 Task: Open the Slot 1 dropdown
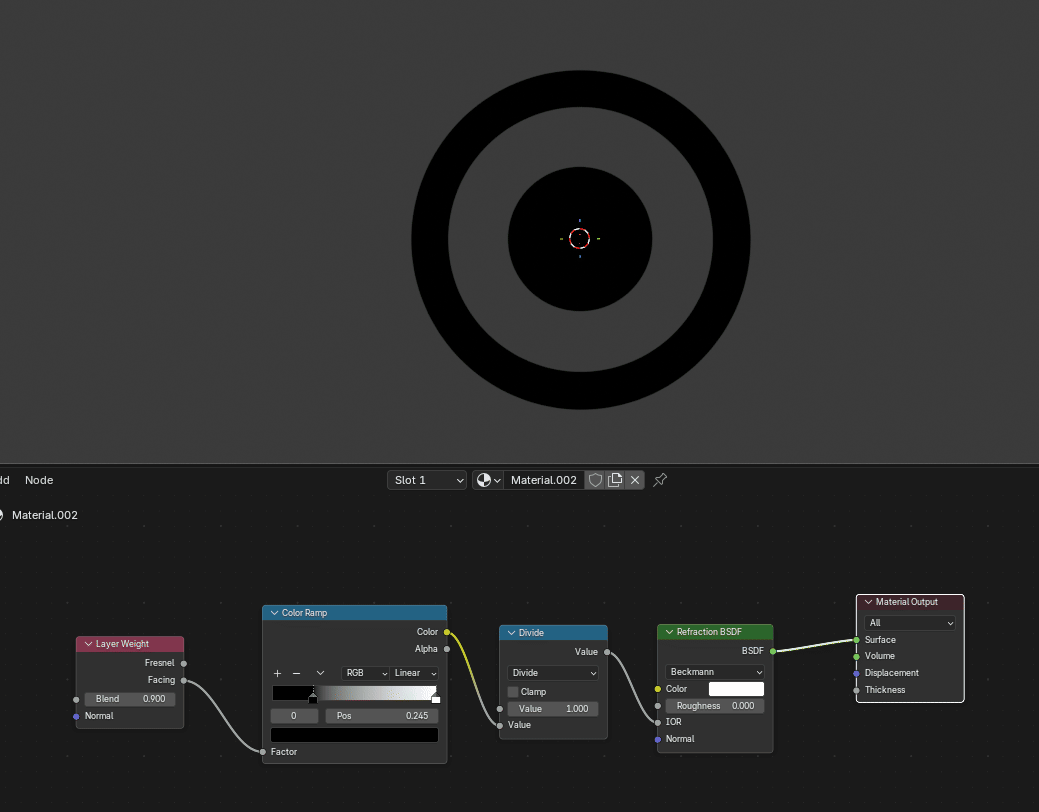coord(427,480)
